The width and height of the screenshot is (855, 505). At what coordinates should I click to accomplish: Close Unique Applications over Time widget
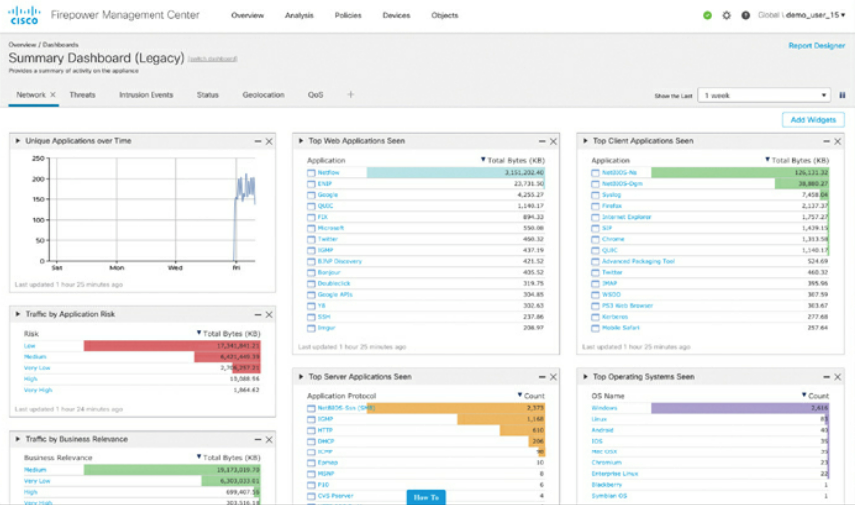click(269, 141)
